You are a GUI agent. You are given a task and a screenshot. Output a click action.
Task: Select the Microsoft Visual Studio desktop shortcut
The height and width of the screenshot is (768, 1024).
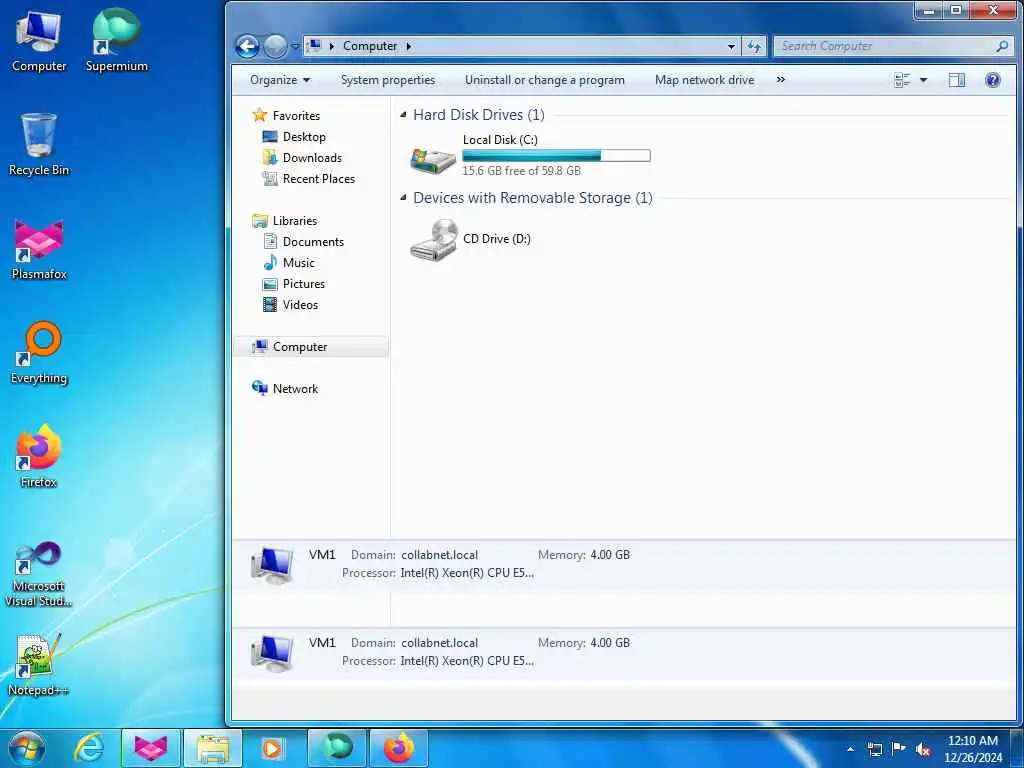click(x=39, y=575)
